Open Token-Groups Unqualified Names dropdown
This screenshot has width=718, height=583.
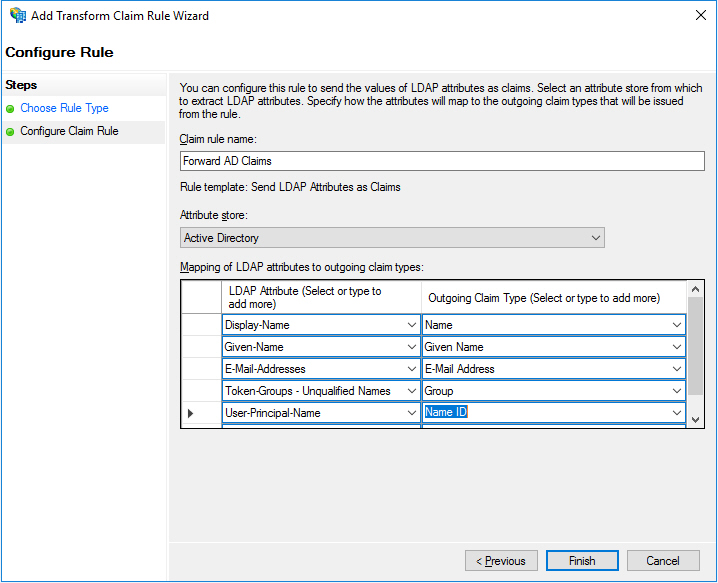[x=412, y=391]
